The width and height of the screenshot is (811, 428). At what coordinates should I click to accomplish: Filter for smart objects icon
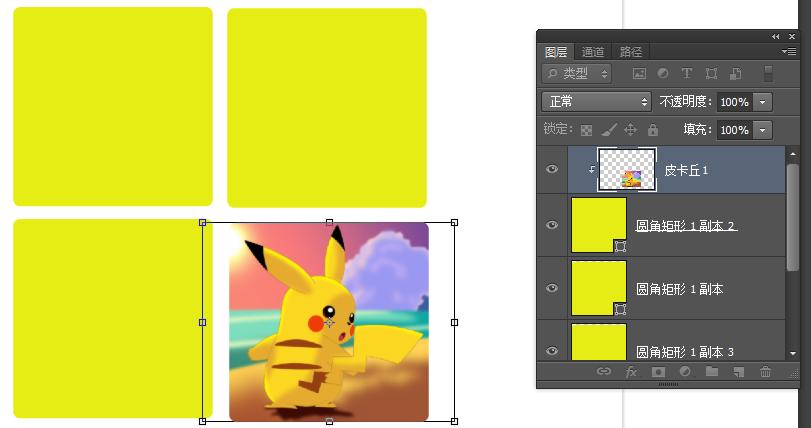point(735,74)
